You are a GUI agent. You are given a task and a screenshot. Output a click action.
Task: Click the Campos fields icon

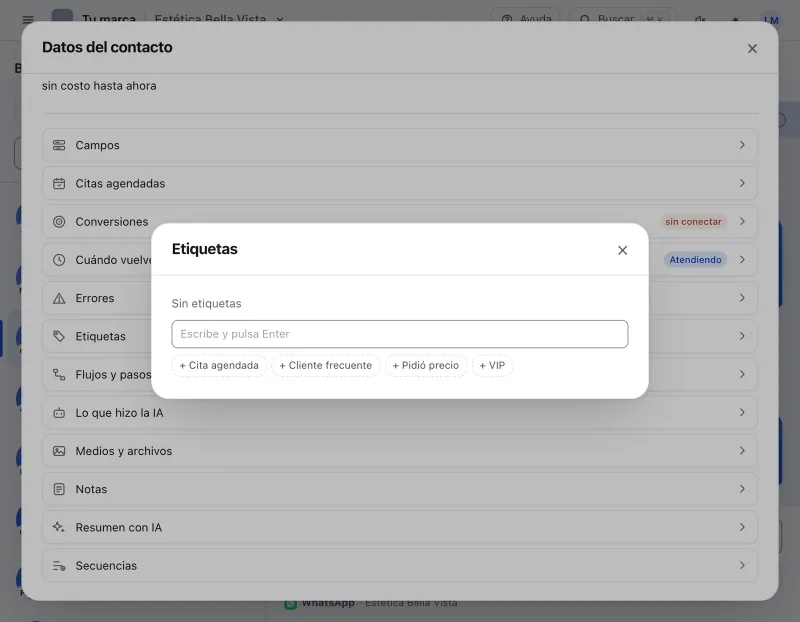pyautogui.click(x=59, y=145)
